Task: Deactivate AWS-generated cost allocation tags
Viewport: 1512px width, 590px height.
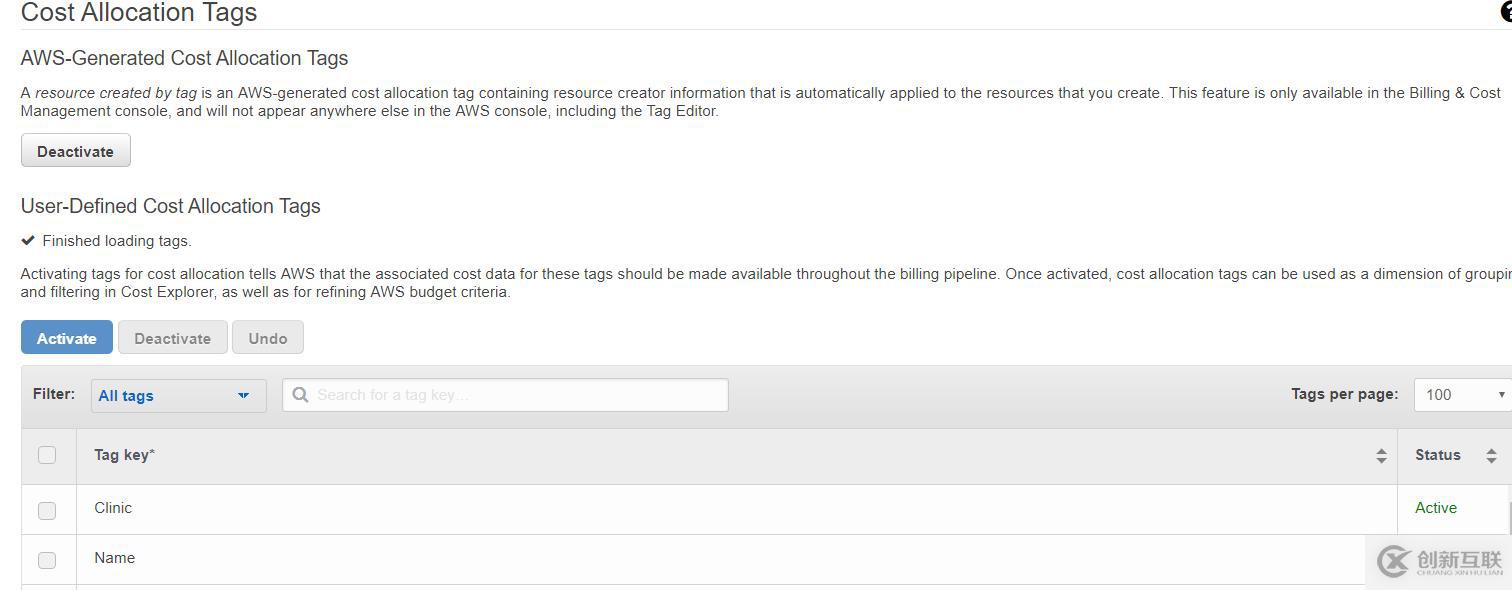Action: (x=76, y=151)
